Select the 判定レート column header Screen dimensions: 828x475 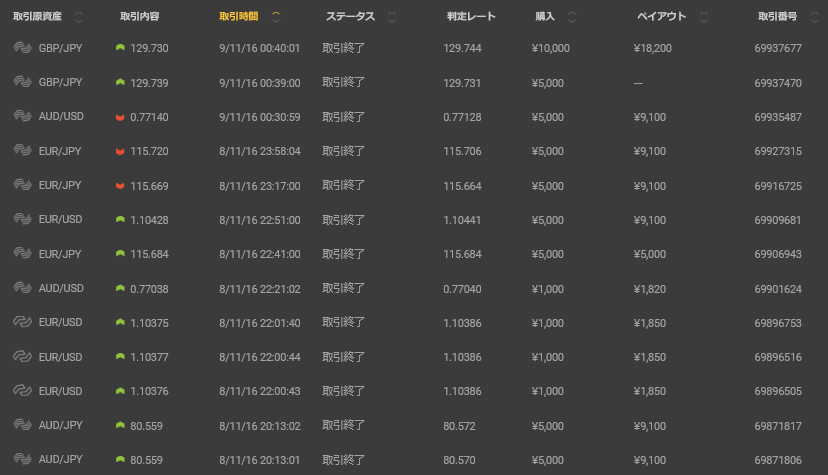(x=471, y=17)
